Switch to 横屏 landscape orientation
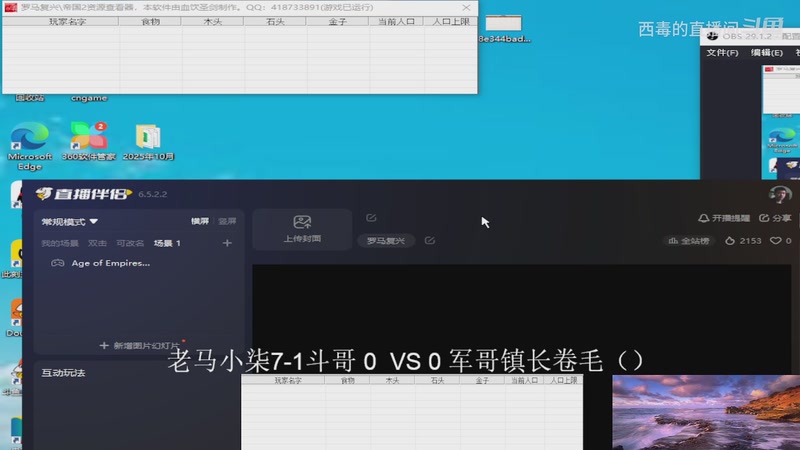 (x=201, y=222)
